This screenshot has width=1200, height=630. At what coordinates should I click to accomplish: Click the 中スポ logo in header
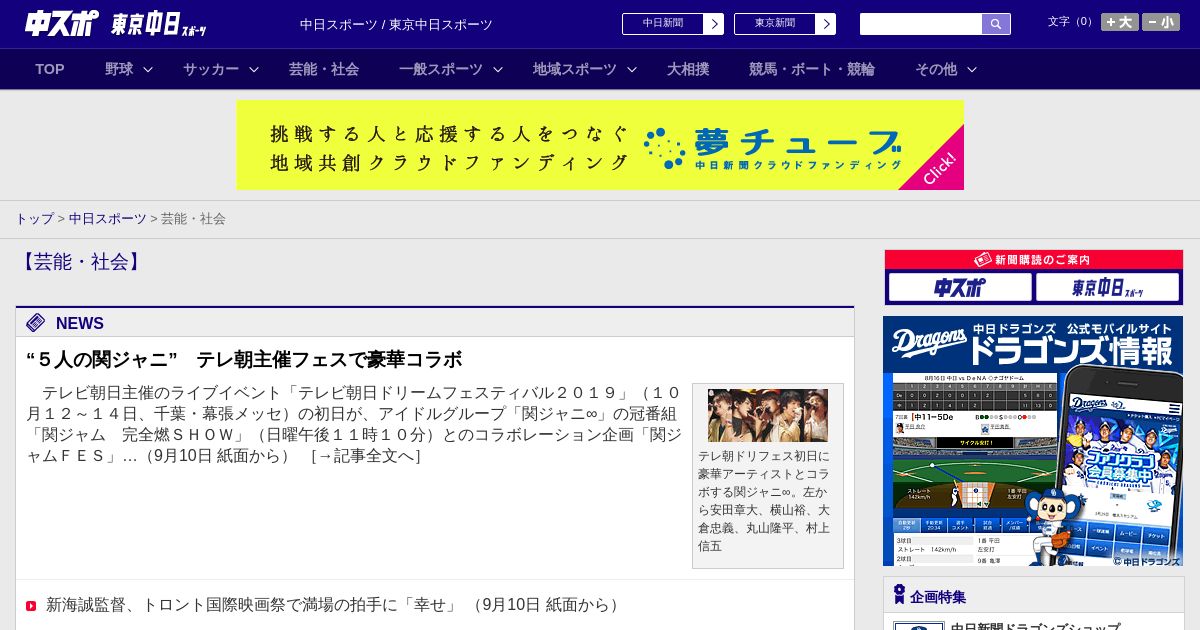tap(62, 23)
